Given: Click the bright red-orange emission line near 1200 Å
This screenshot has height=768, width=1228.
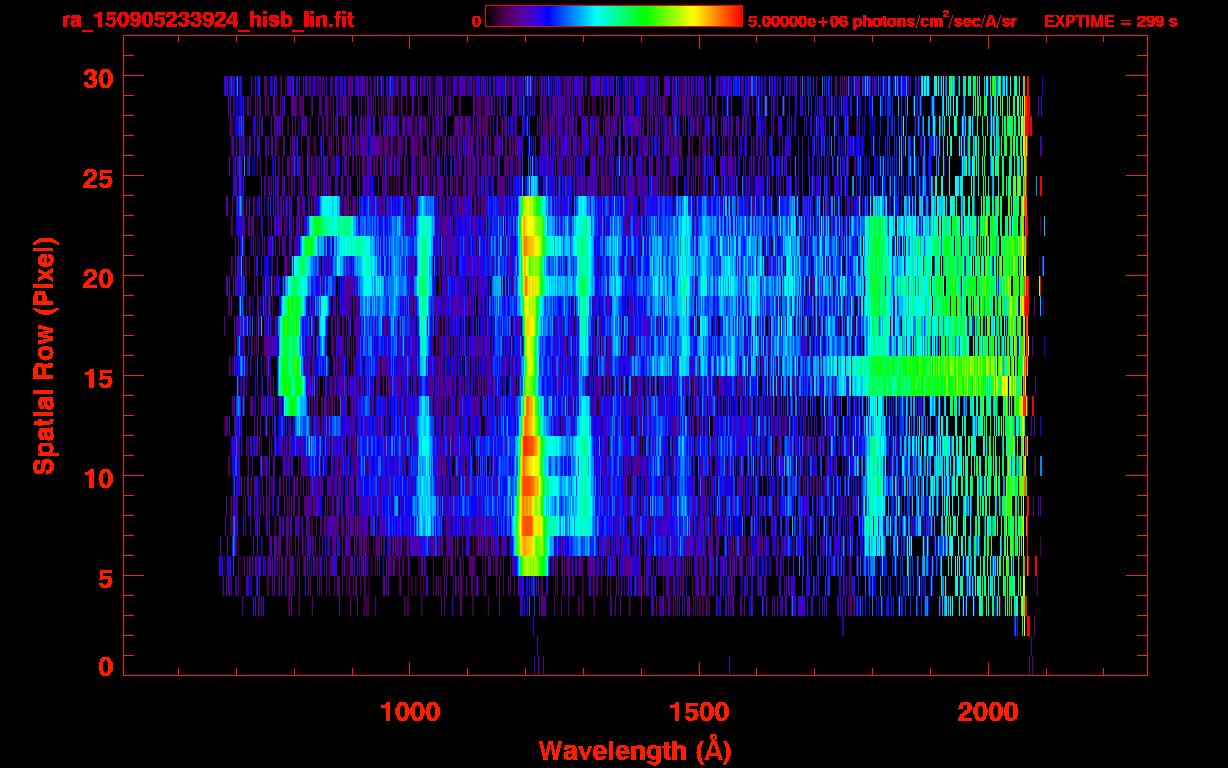Looking at the screenshot, I should tap(530, 450).
